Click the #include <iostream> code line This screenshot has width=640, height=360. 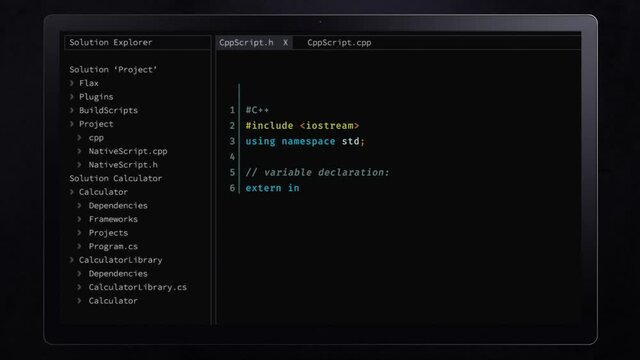(x=302, y=125)
